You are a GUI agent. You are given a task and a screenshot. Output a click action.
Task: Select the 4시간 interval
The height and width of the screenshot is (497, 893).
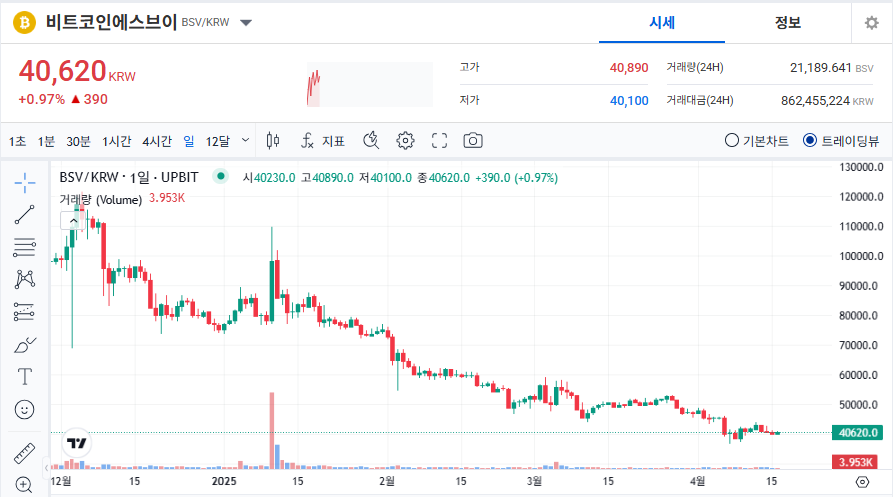pyautogui.click(x=157, y=141)
